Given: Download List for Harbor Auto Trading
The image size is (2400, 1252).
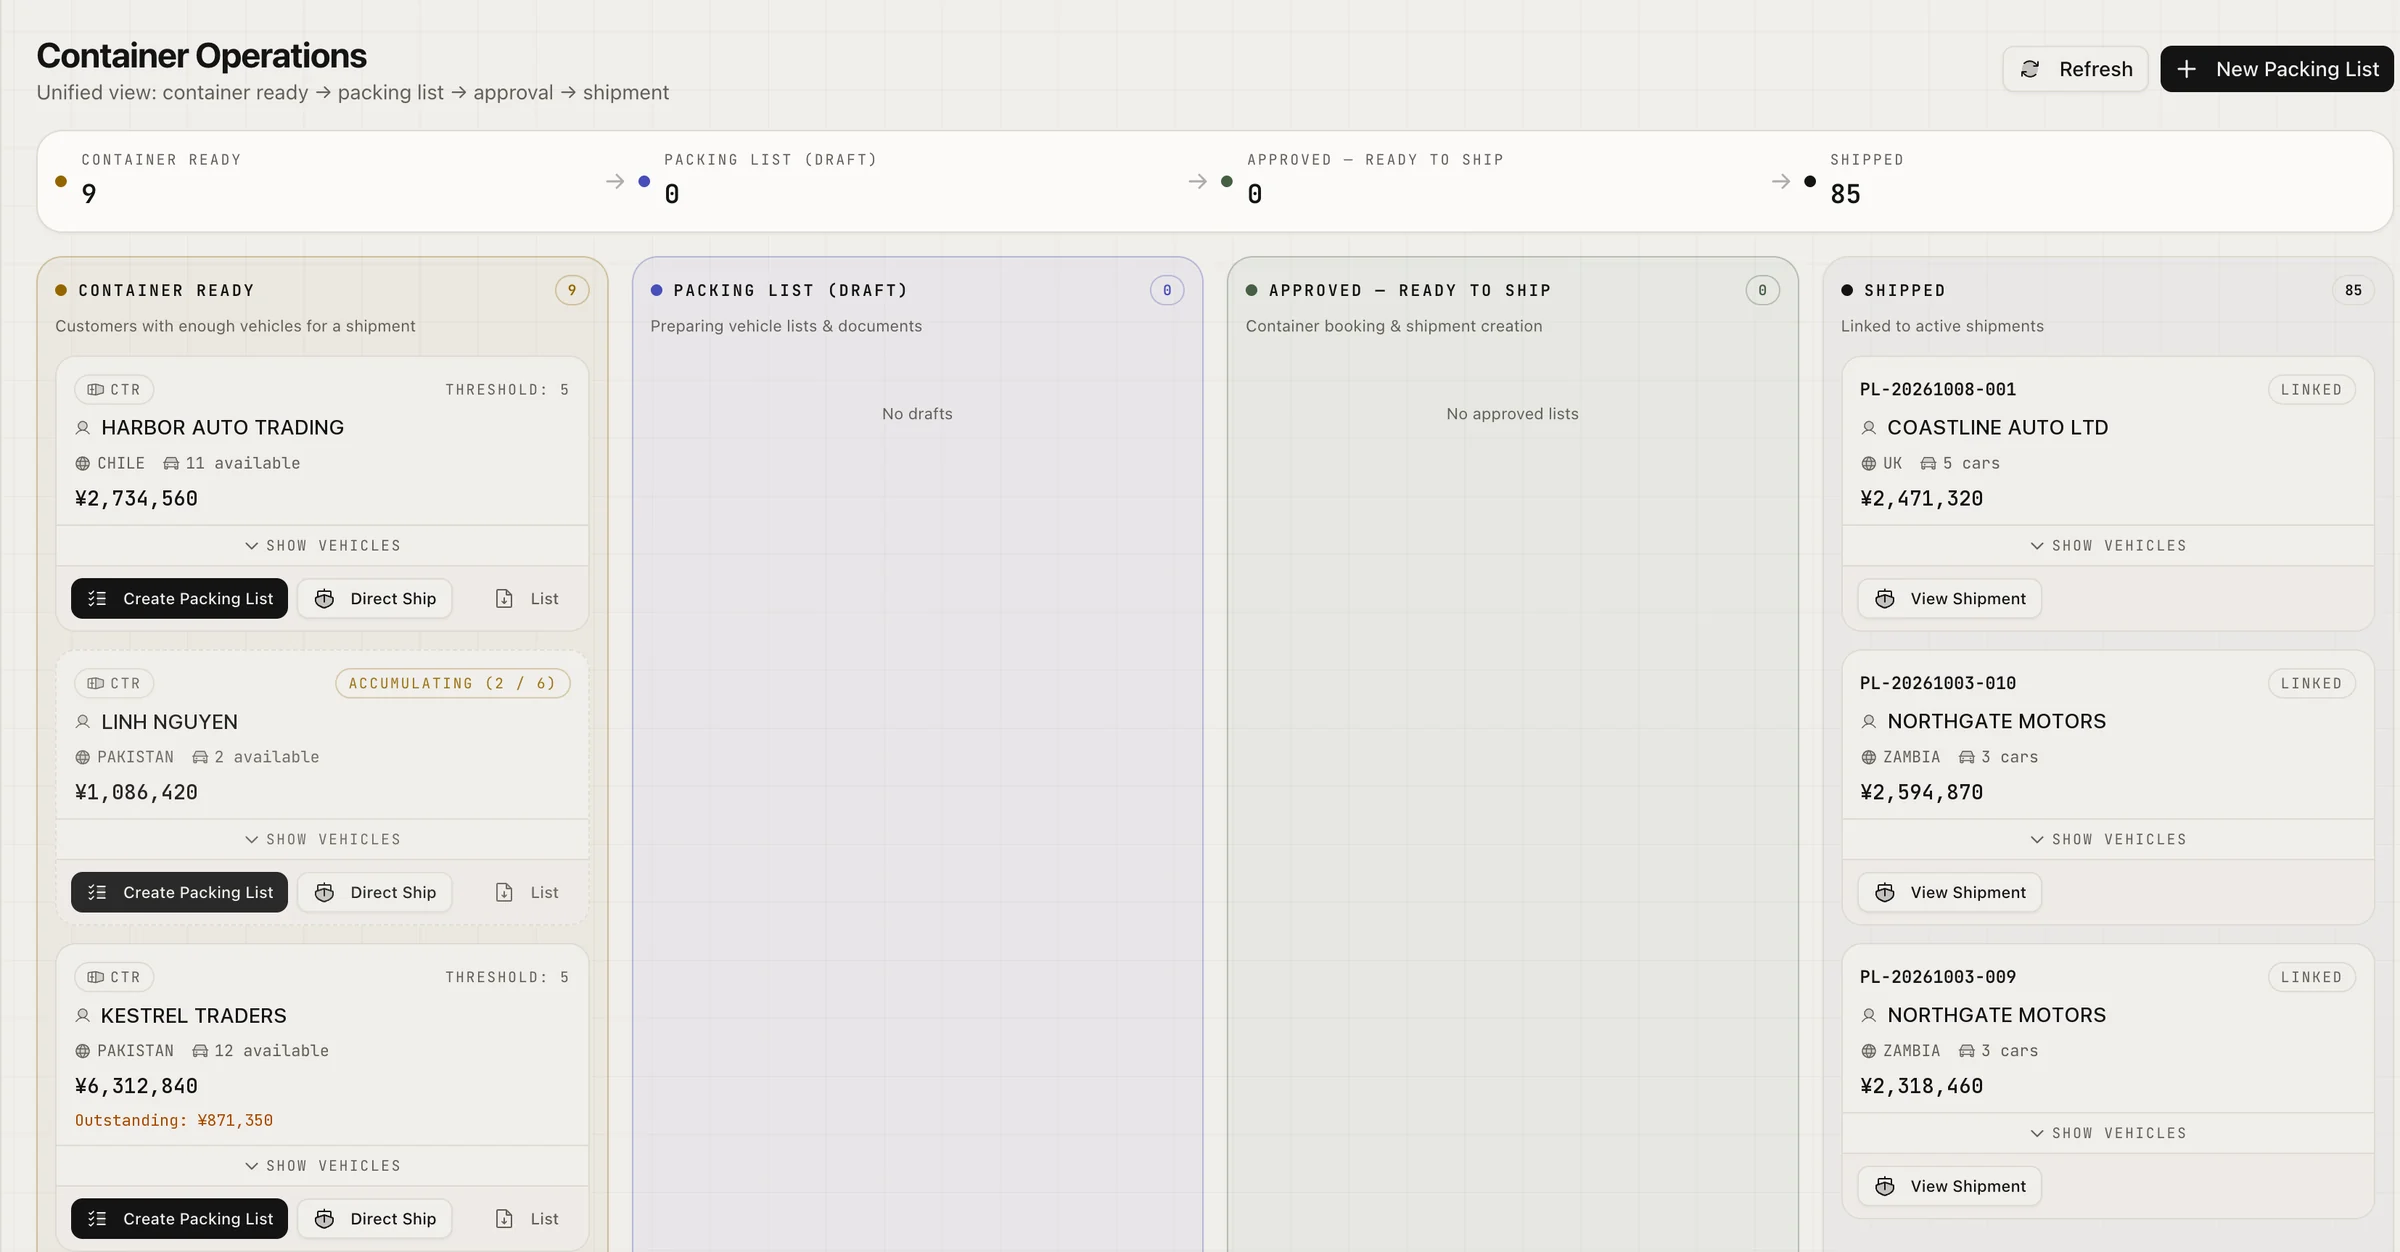Looking at the screenshot, I should [x=527, y=598].
